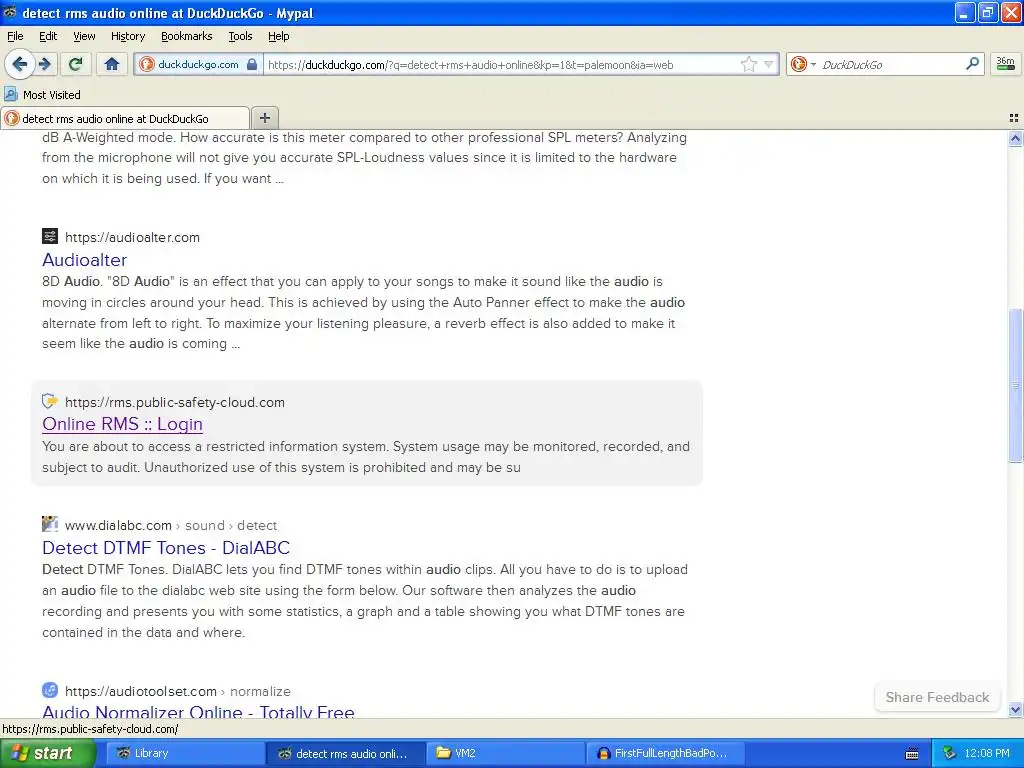The image size is (1024, 768).
Task: Open the Bookmarks menu
Action: (186, 36)
